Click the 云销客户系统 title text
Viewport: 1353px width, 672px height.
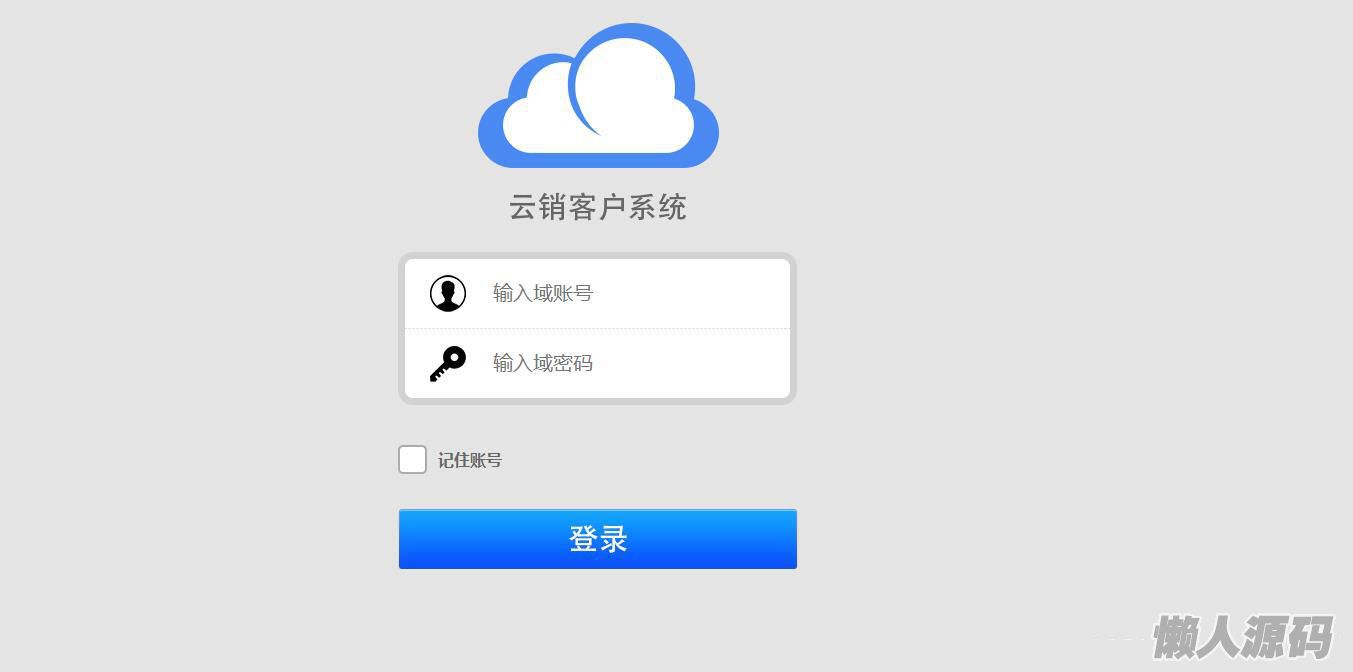click(598, 208)
